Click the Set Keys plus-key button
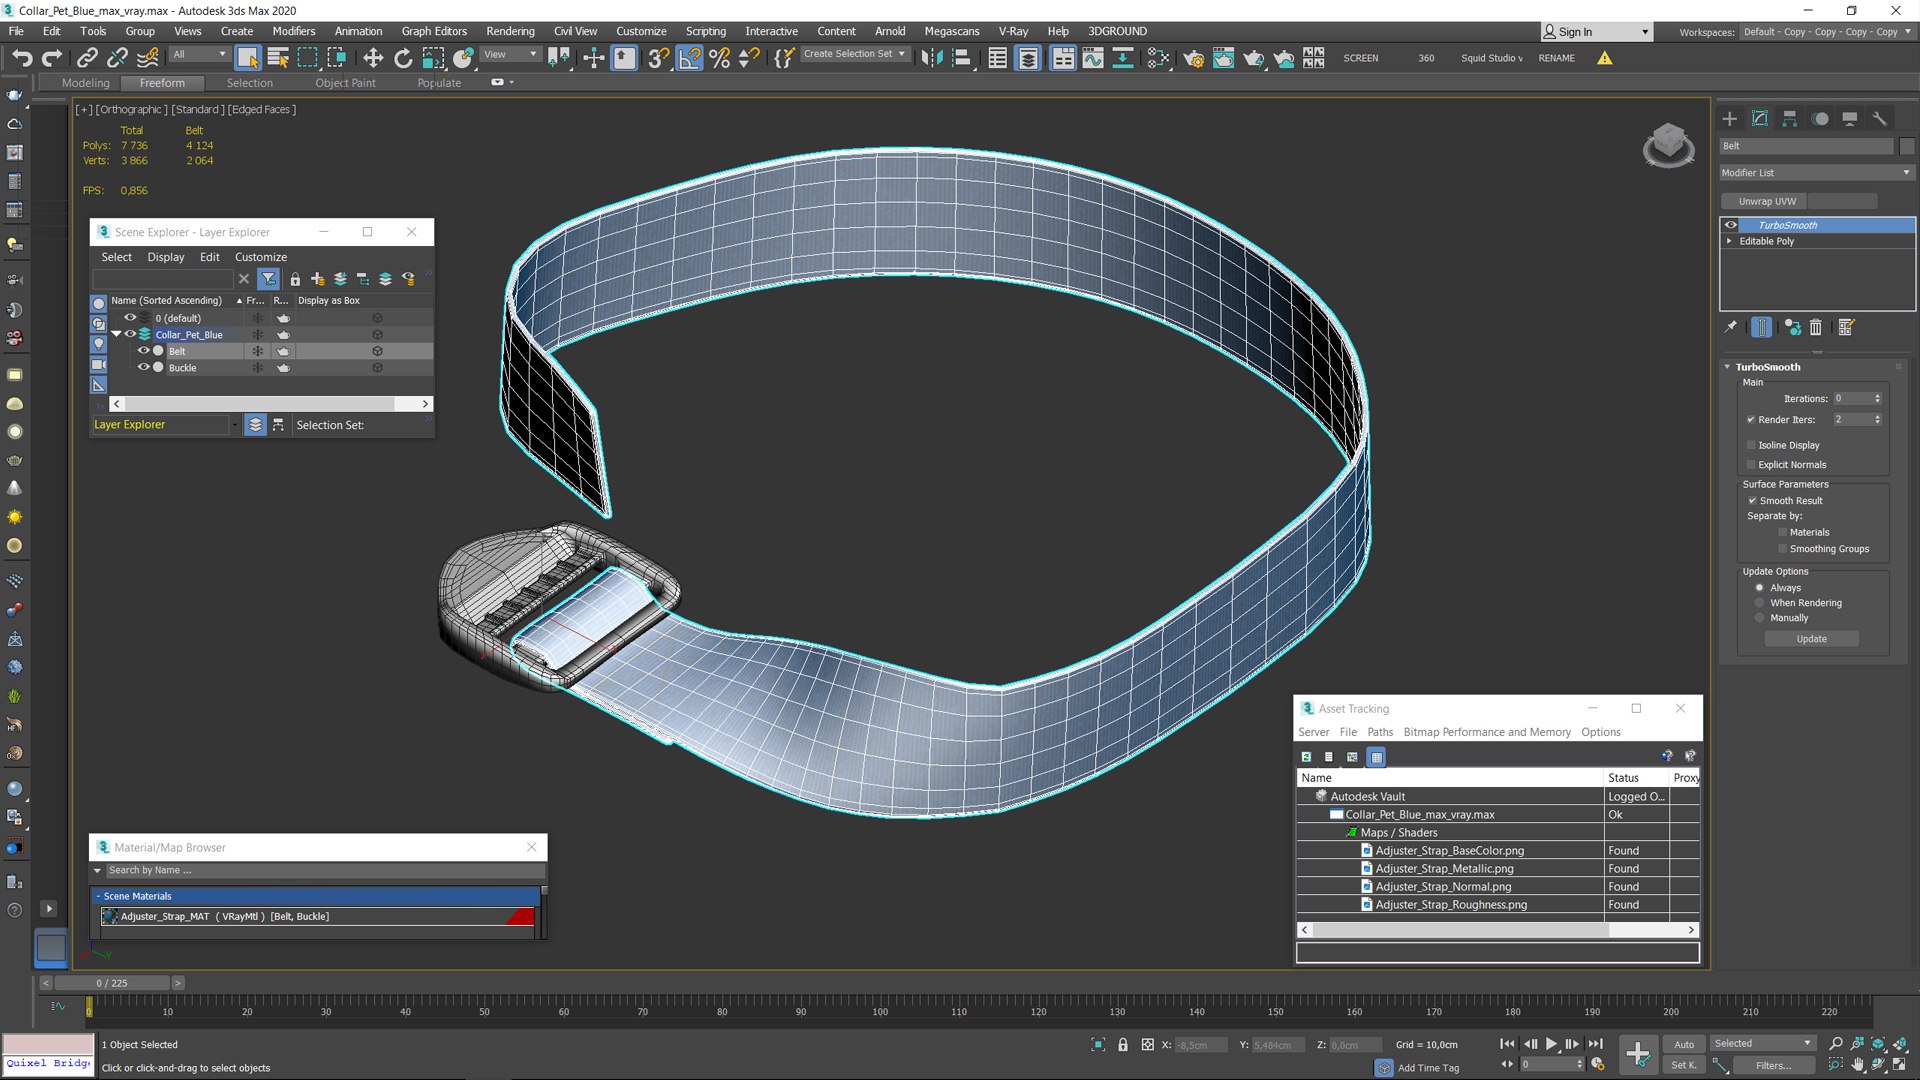Viewport: 1920px width, 1080px height. (x=1638, y=1053)
